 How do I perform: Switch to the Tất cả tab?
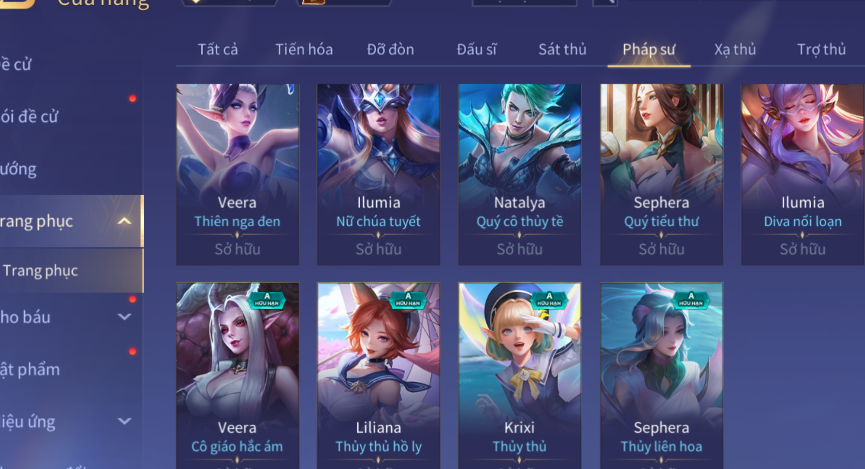pos(218,50)
